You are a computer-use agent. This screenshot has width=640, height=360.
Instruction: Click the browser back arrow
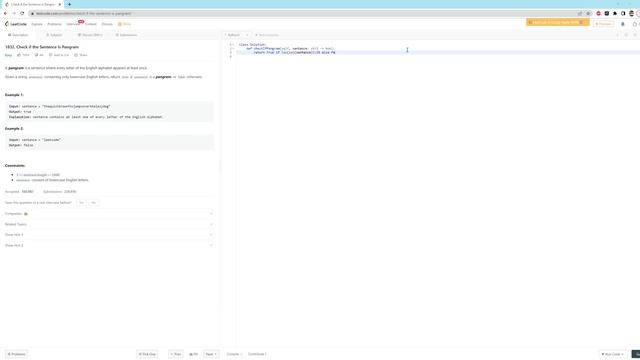[5, 13]
